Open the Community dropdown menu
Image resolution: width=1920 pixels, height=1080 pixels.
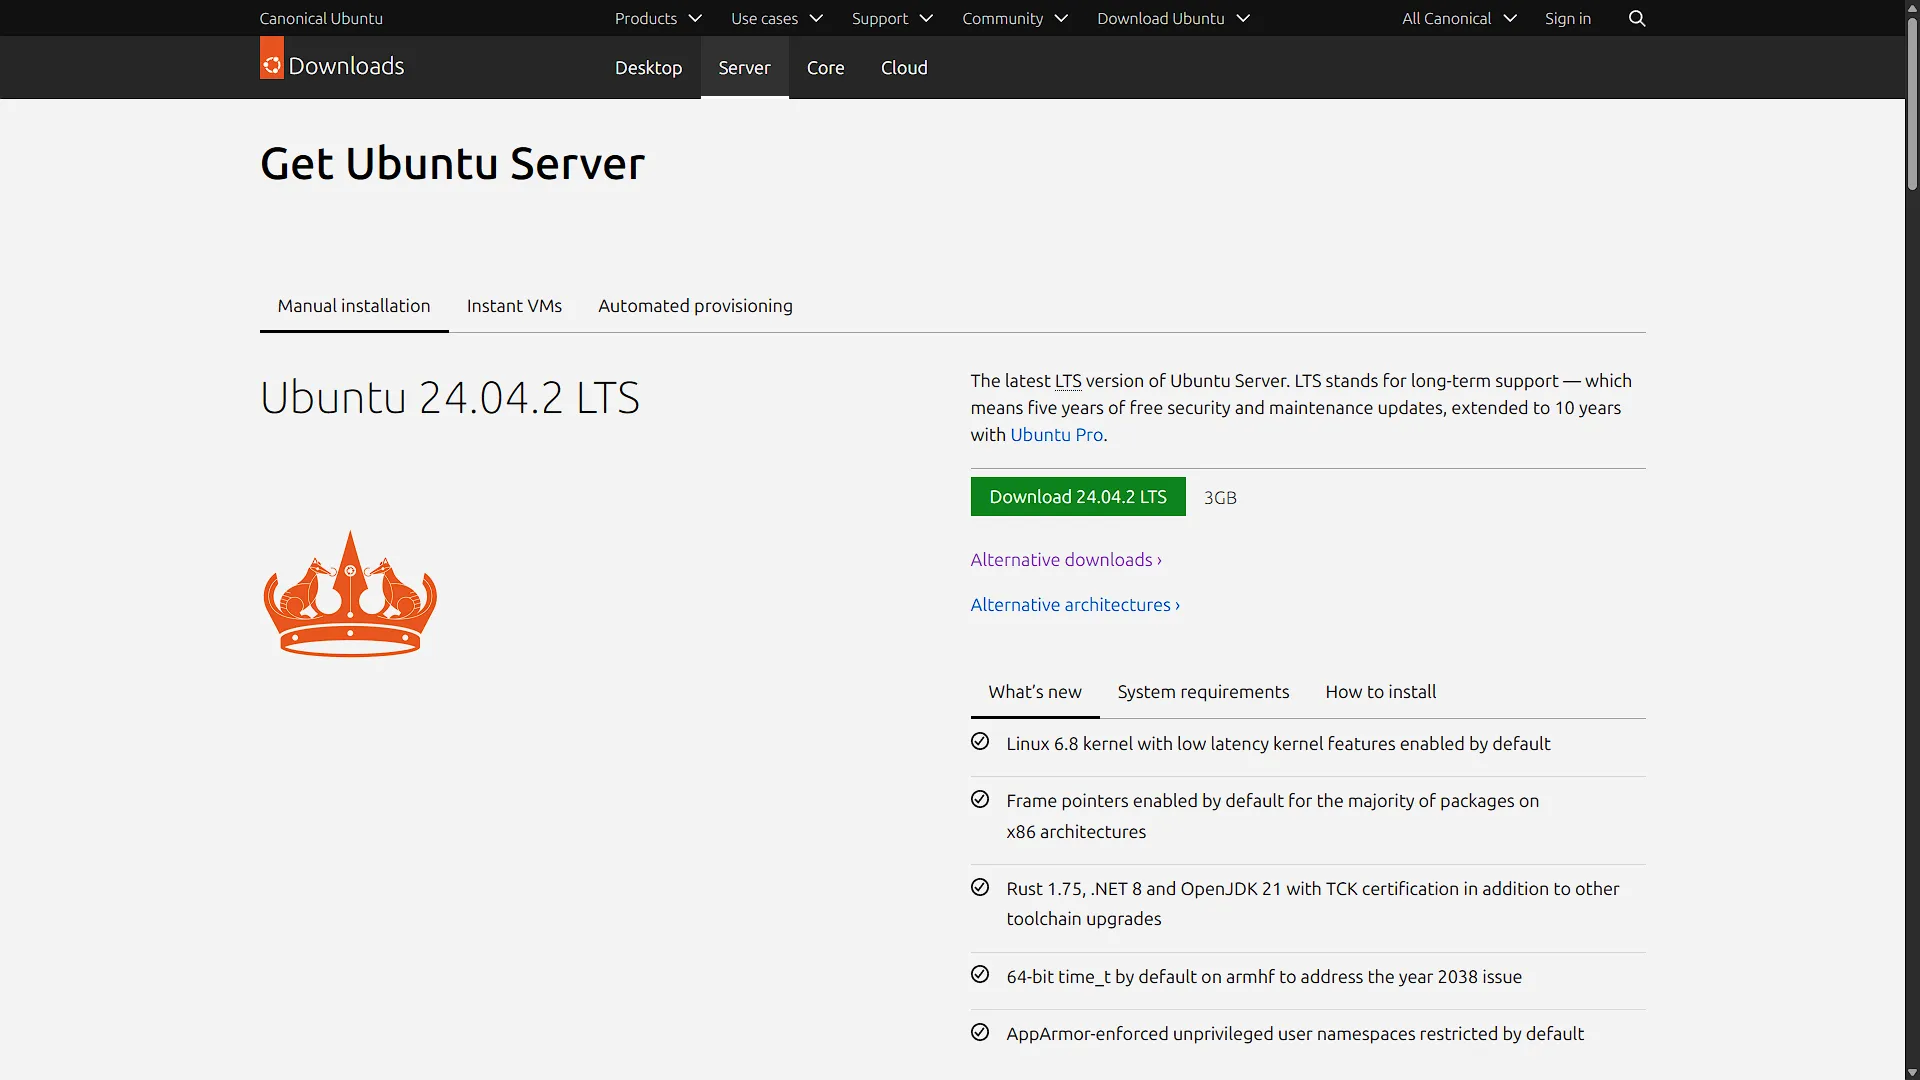coord(1014,18)
